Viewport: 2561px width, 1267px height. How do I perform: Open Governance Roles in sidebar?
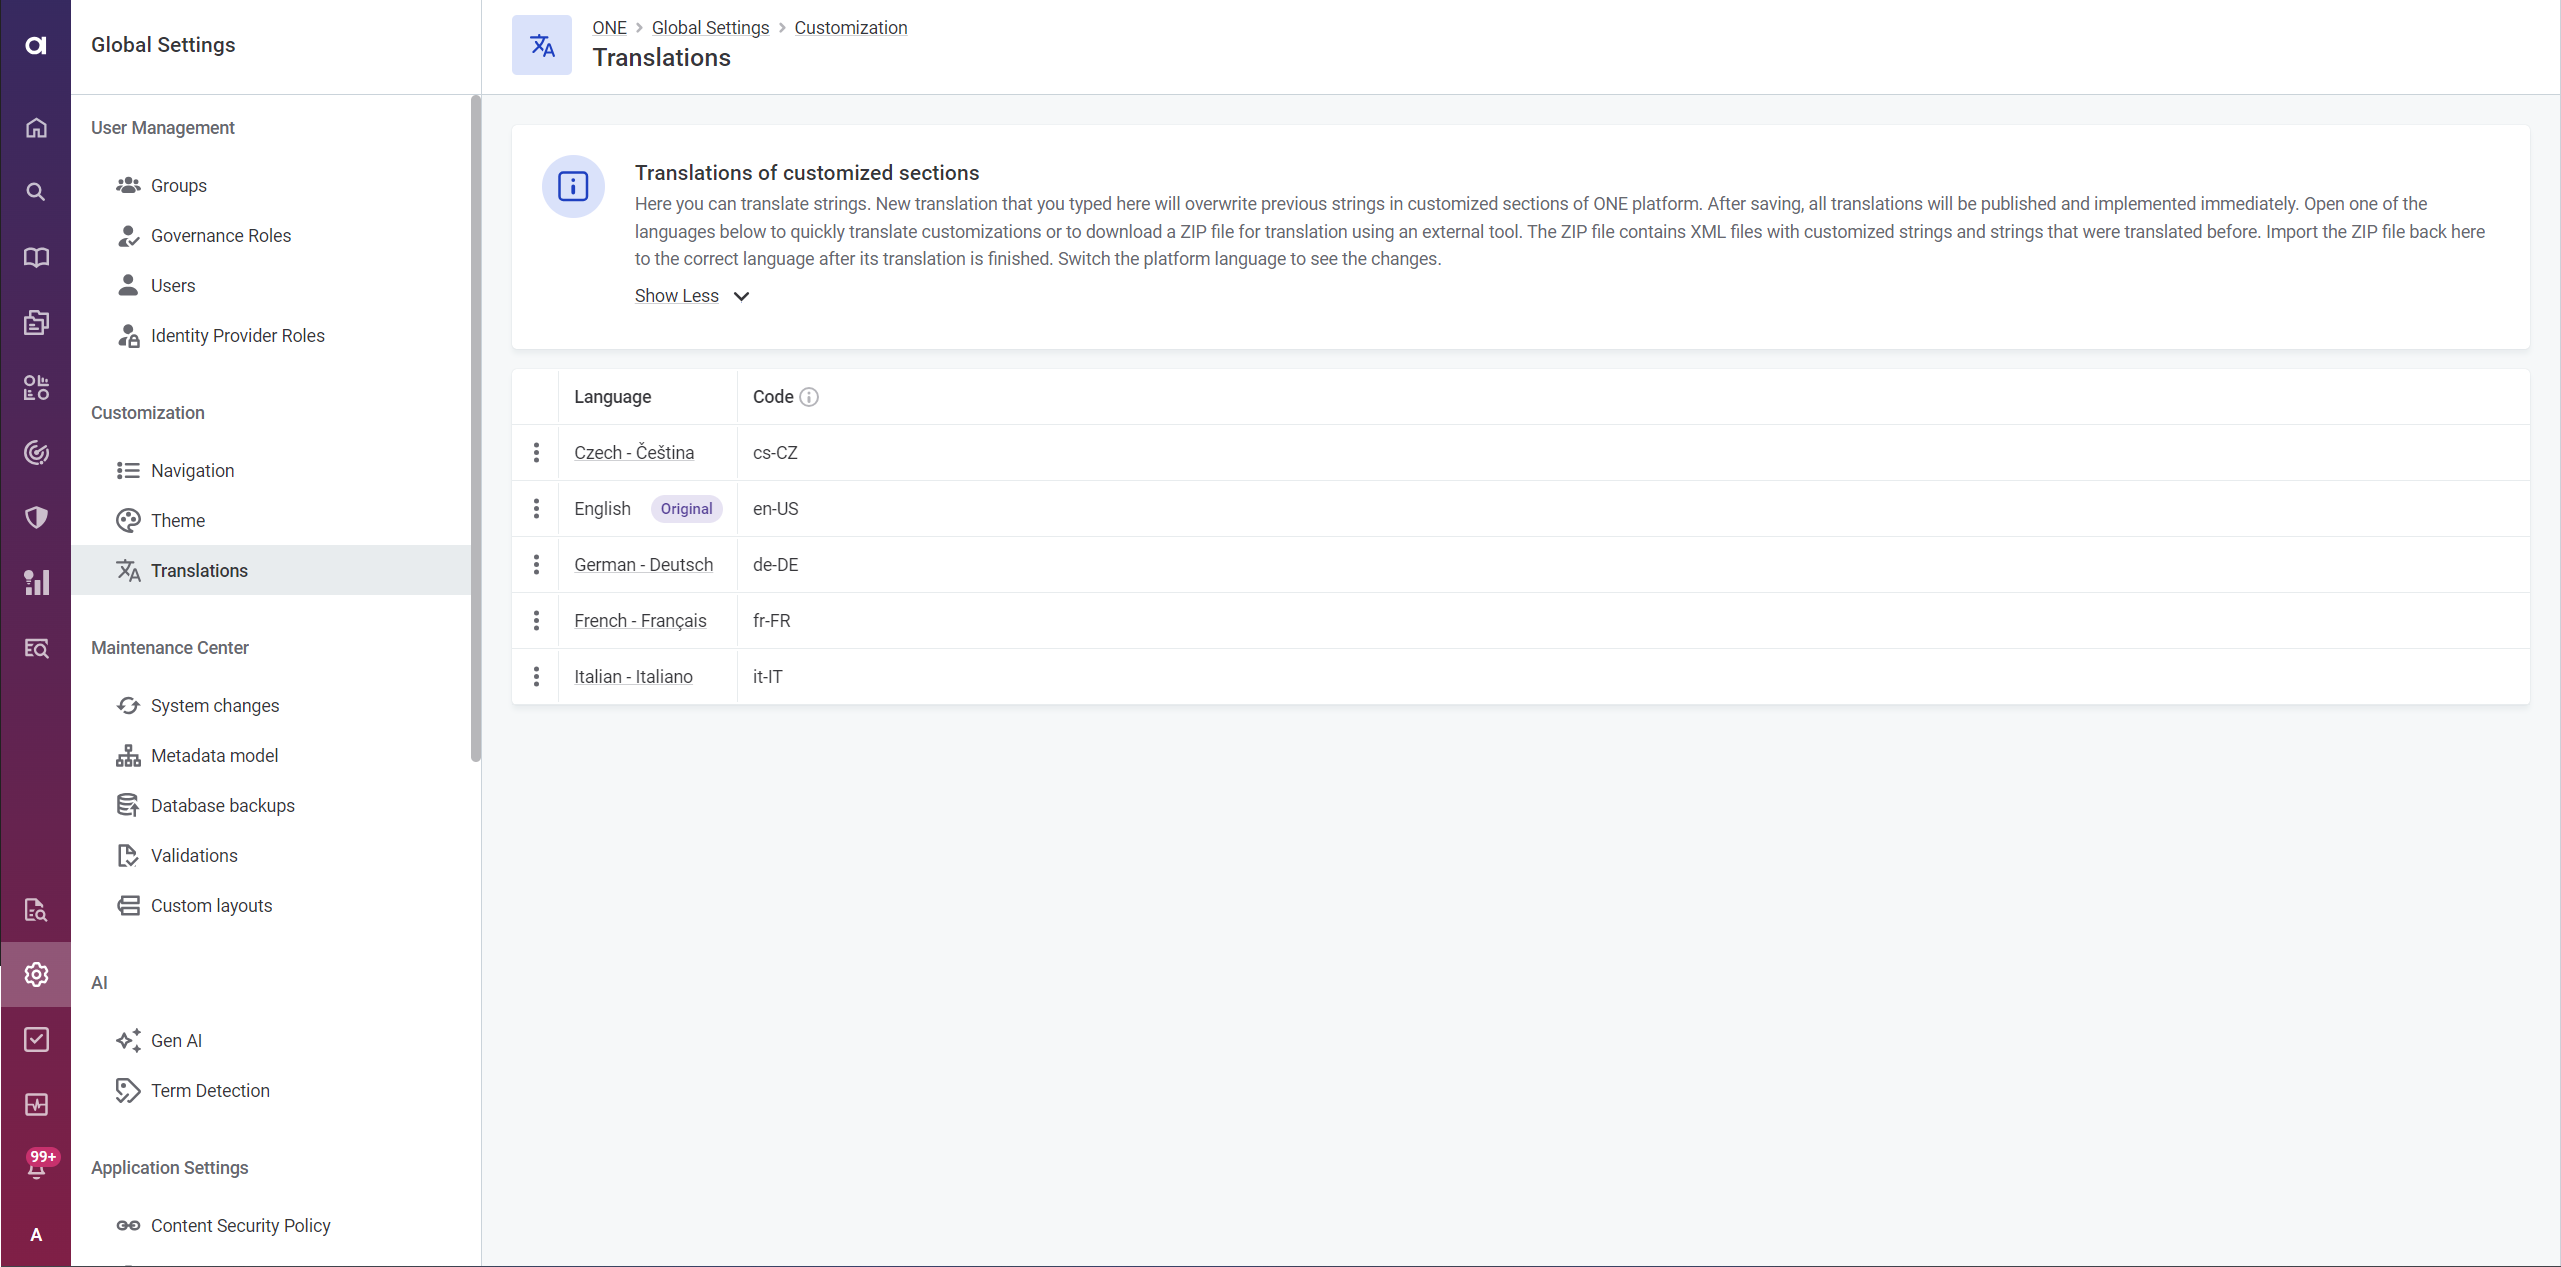(x=221, y=236)
